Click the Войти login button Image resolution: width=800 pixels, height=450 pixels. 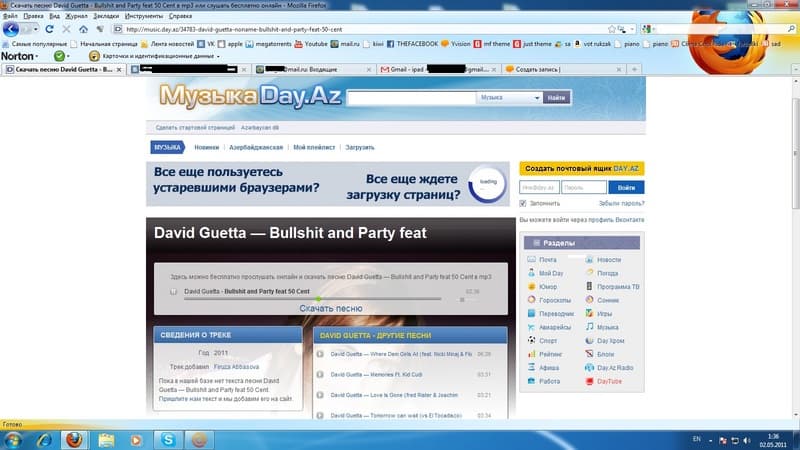click(626, 187)
